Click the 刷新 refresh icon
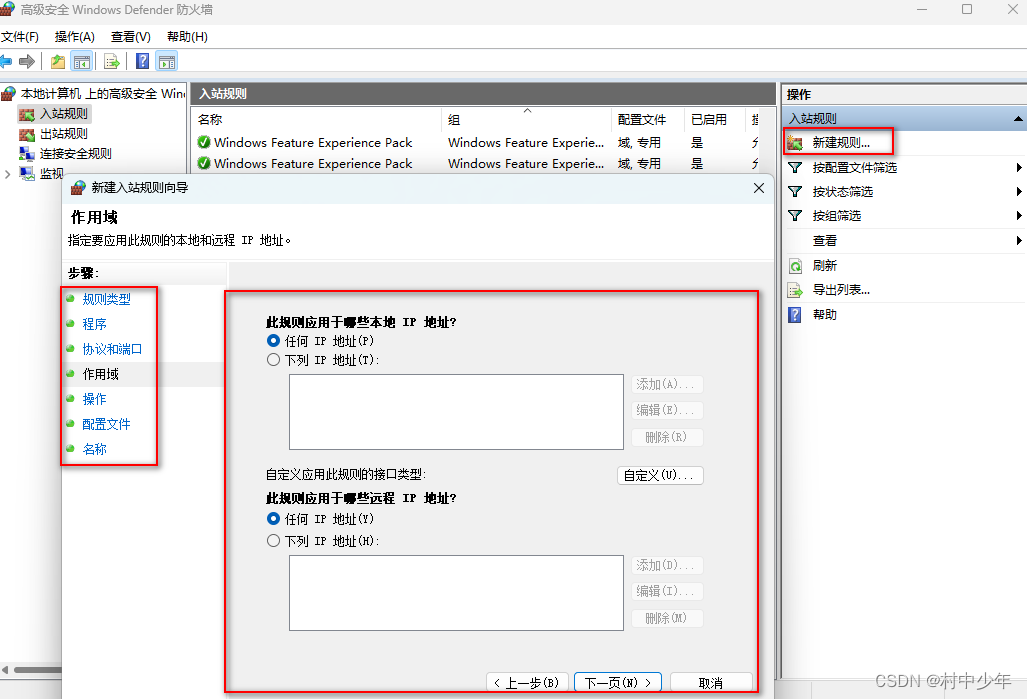1027x699 pixels. 794,266
